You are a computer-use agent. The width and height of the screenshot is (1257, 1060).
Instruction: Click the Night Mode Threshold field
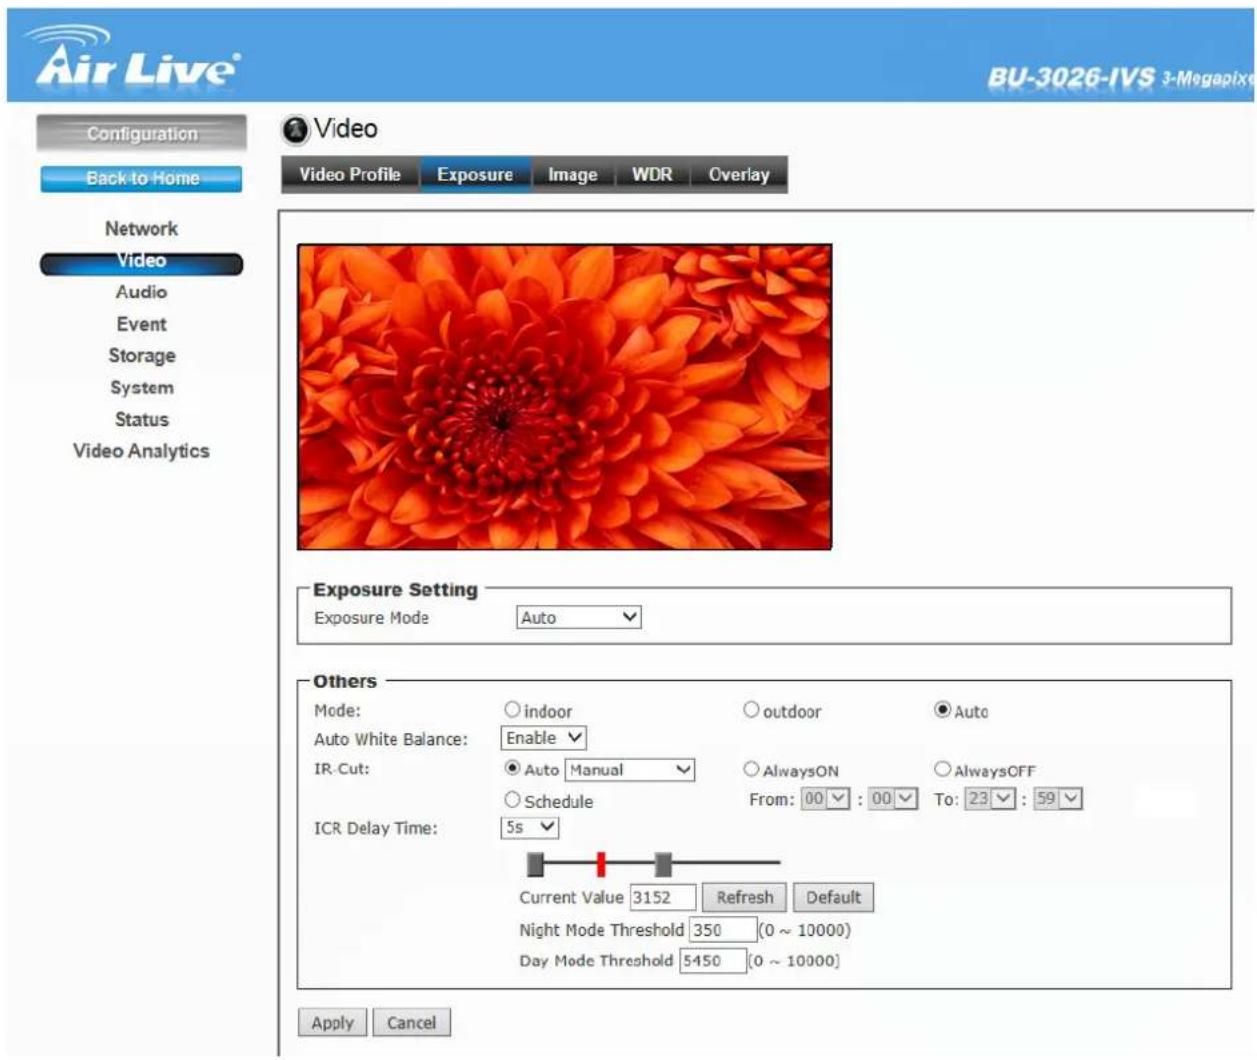coord(722,930)
